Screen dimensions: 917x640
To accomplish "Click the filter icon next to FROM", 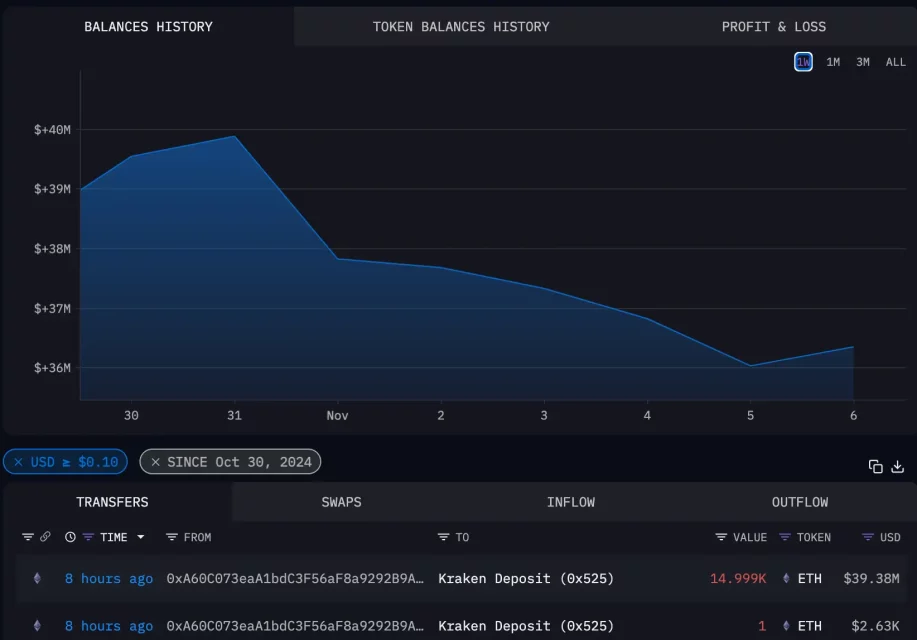I will [x=171, y=537].
